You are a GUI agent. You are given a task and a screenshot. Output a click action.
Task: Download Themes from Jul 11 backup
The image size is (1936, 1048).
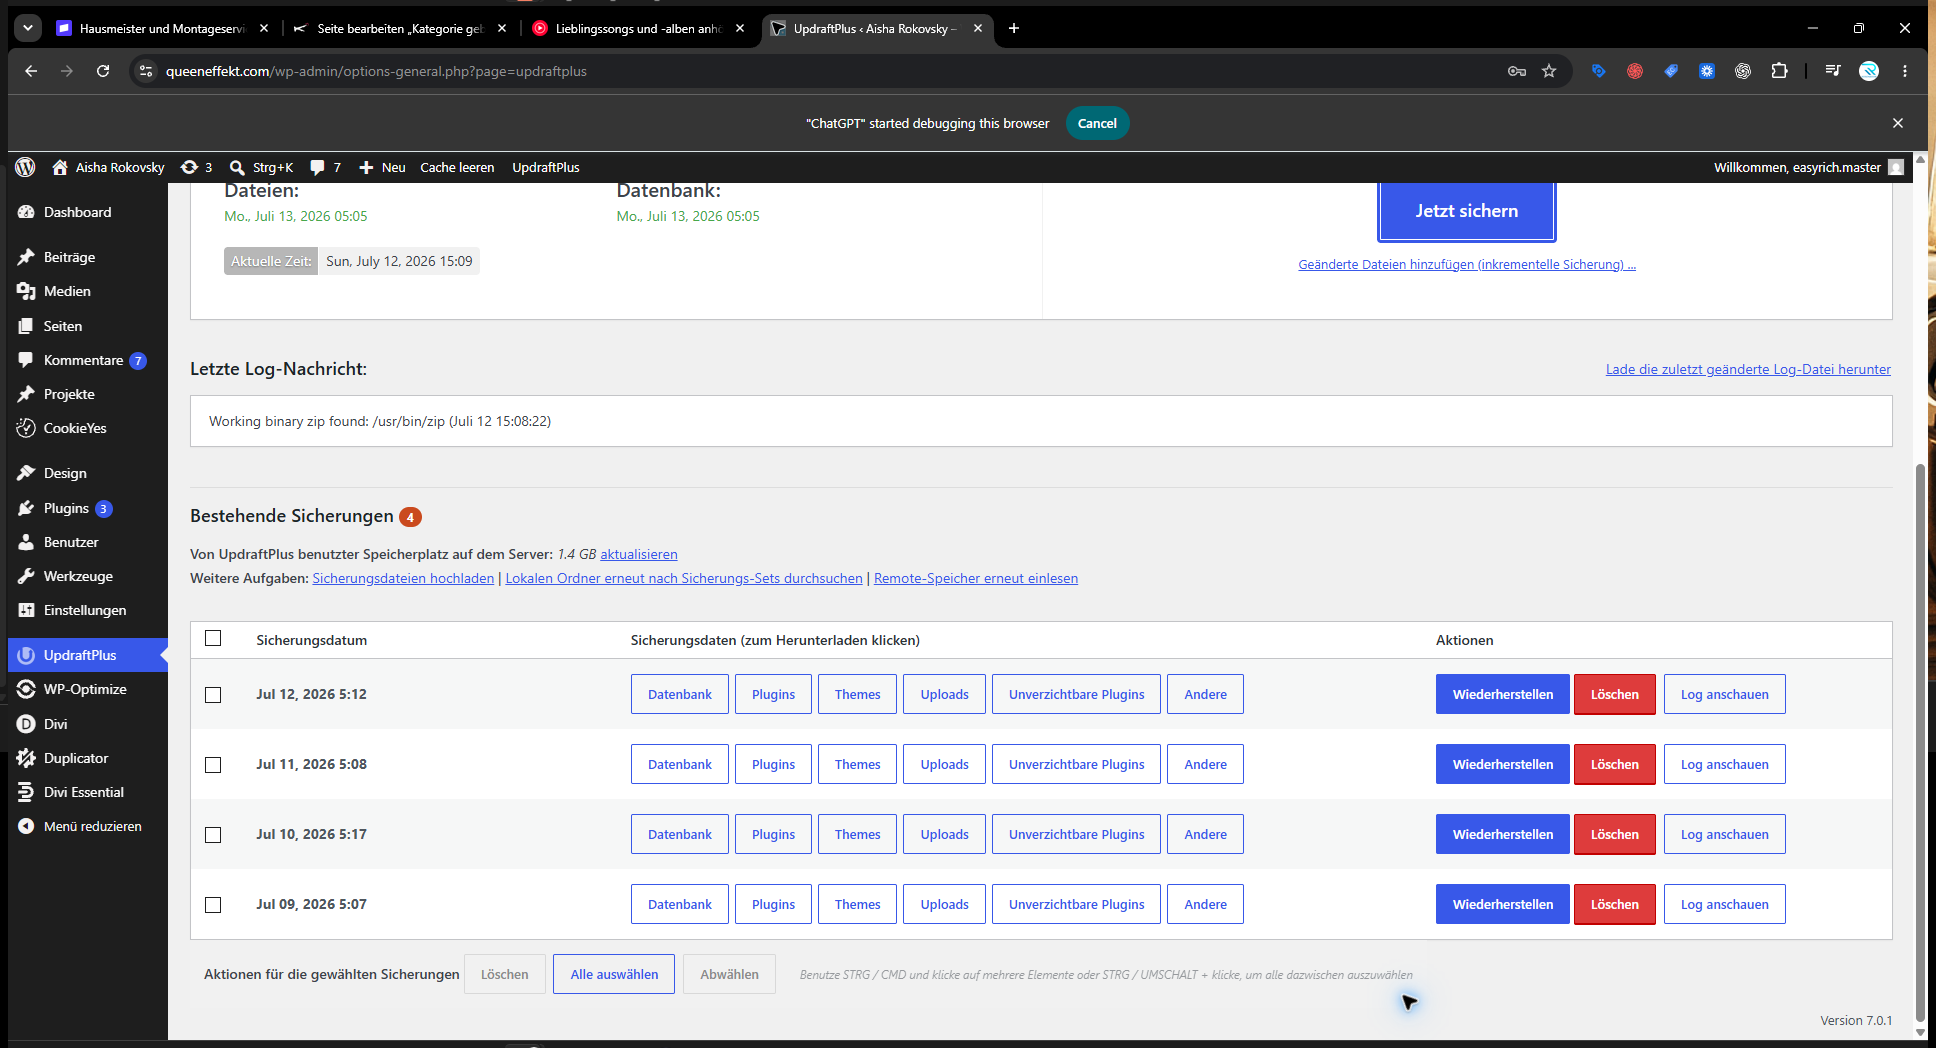858,764
